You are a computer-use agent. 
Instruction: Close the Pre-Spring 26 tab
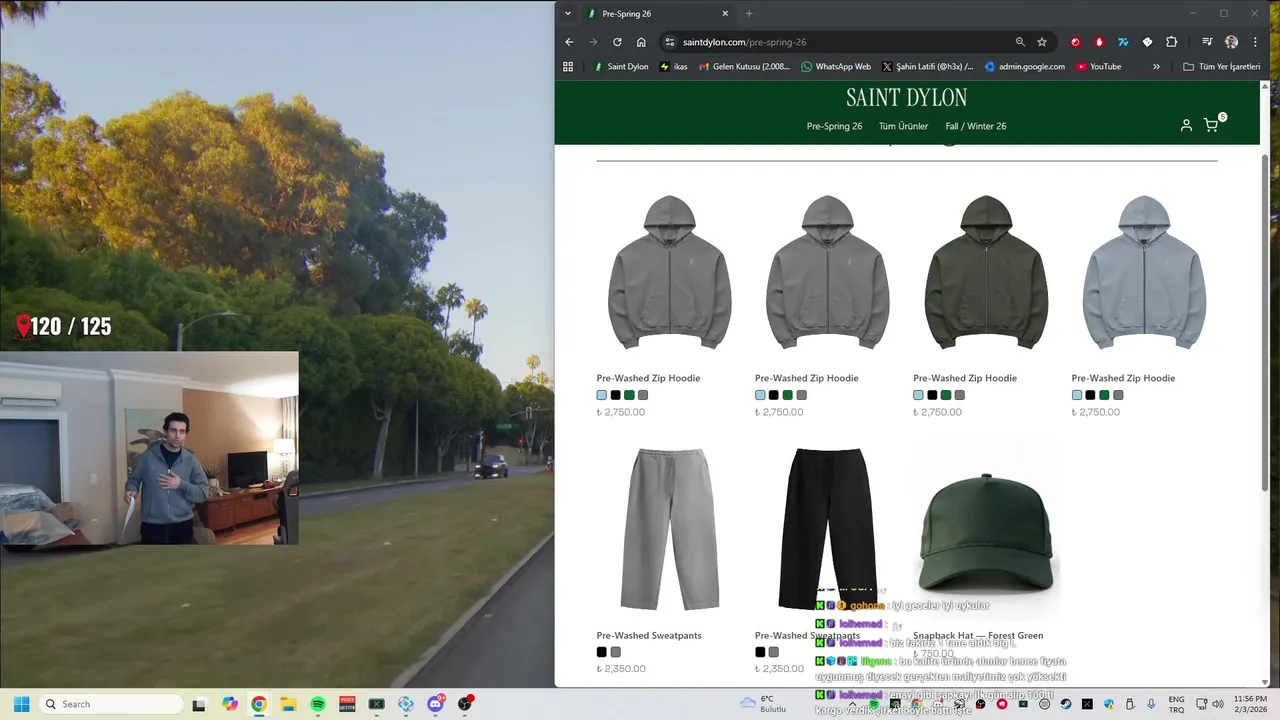pyautogui.click(x=725, y=13)
